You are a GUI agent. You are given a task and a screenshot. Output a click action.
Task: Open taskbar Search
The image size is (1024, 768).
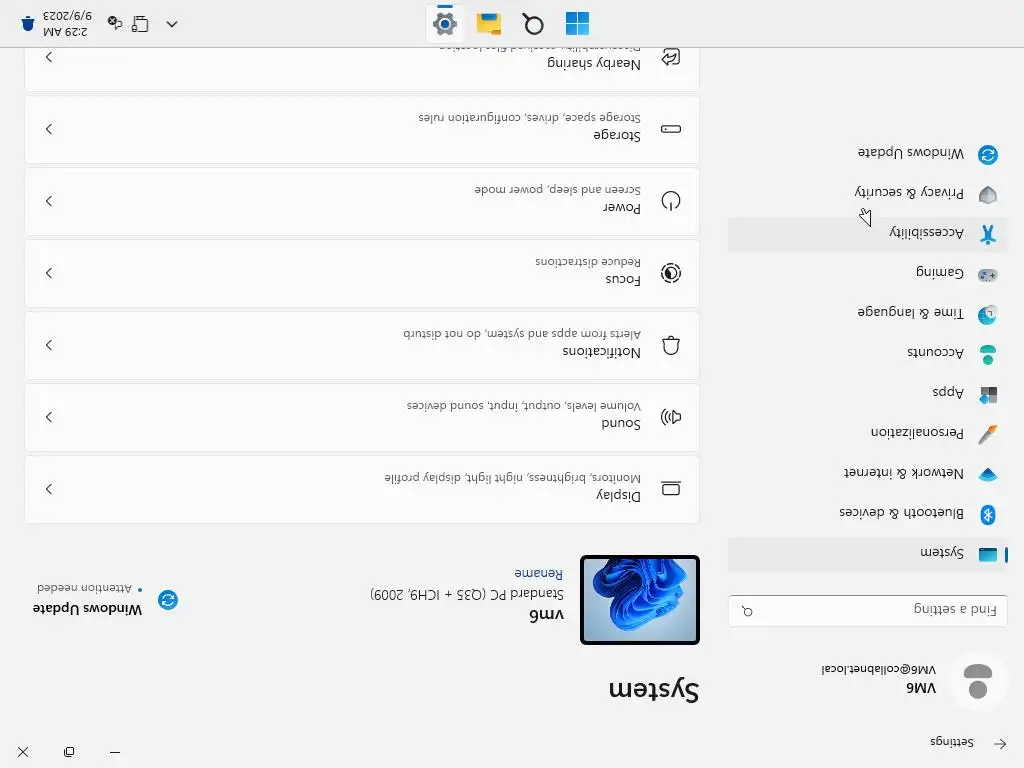(533, 24)
